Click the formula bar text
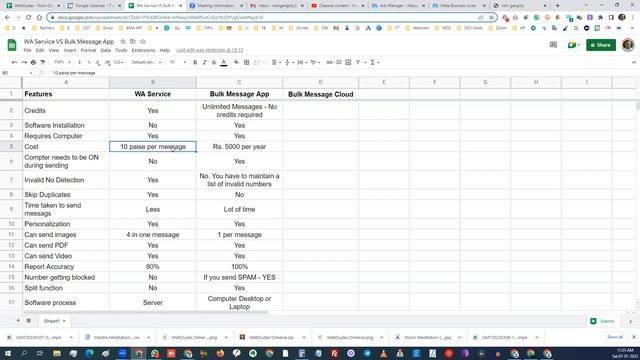 74,73
